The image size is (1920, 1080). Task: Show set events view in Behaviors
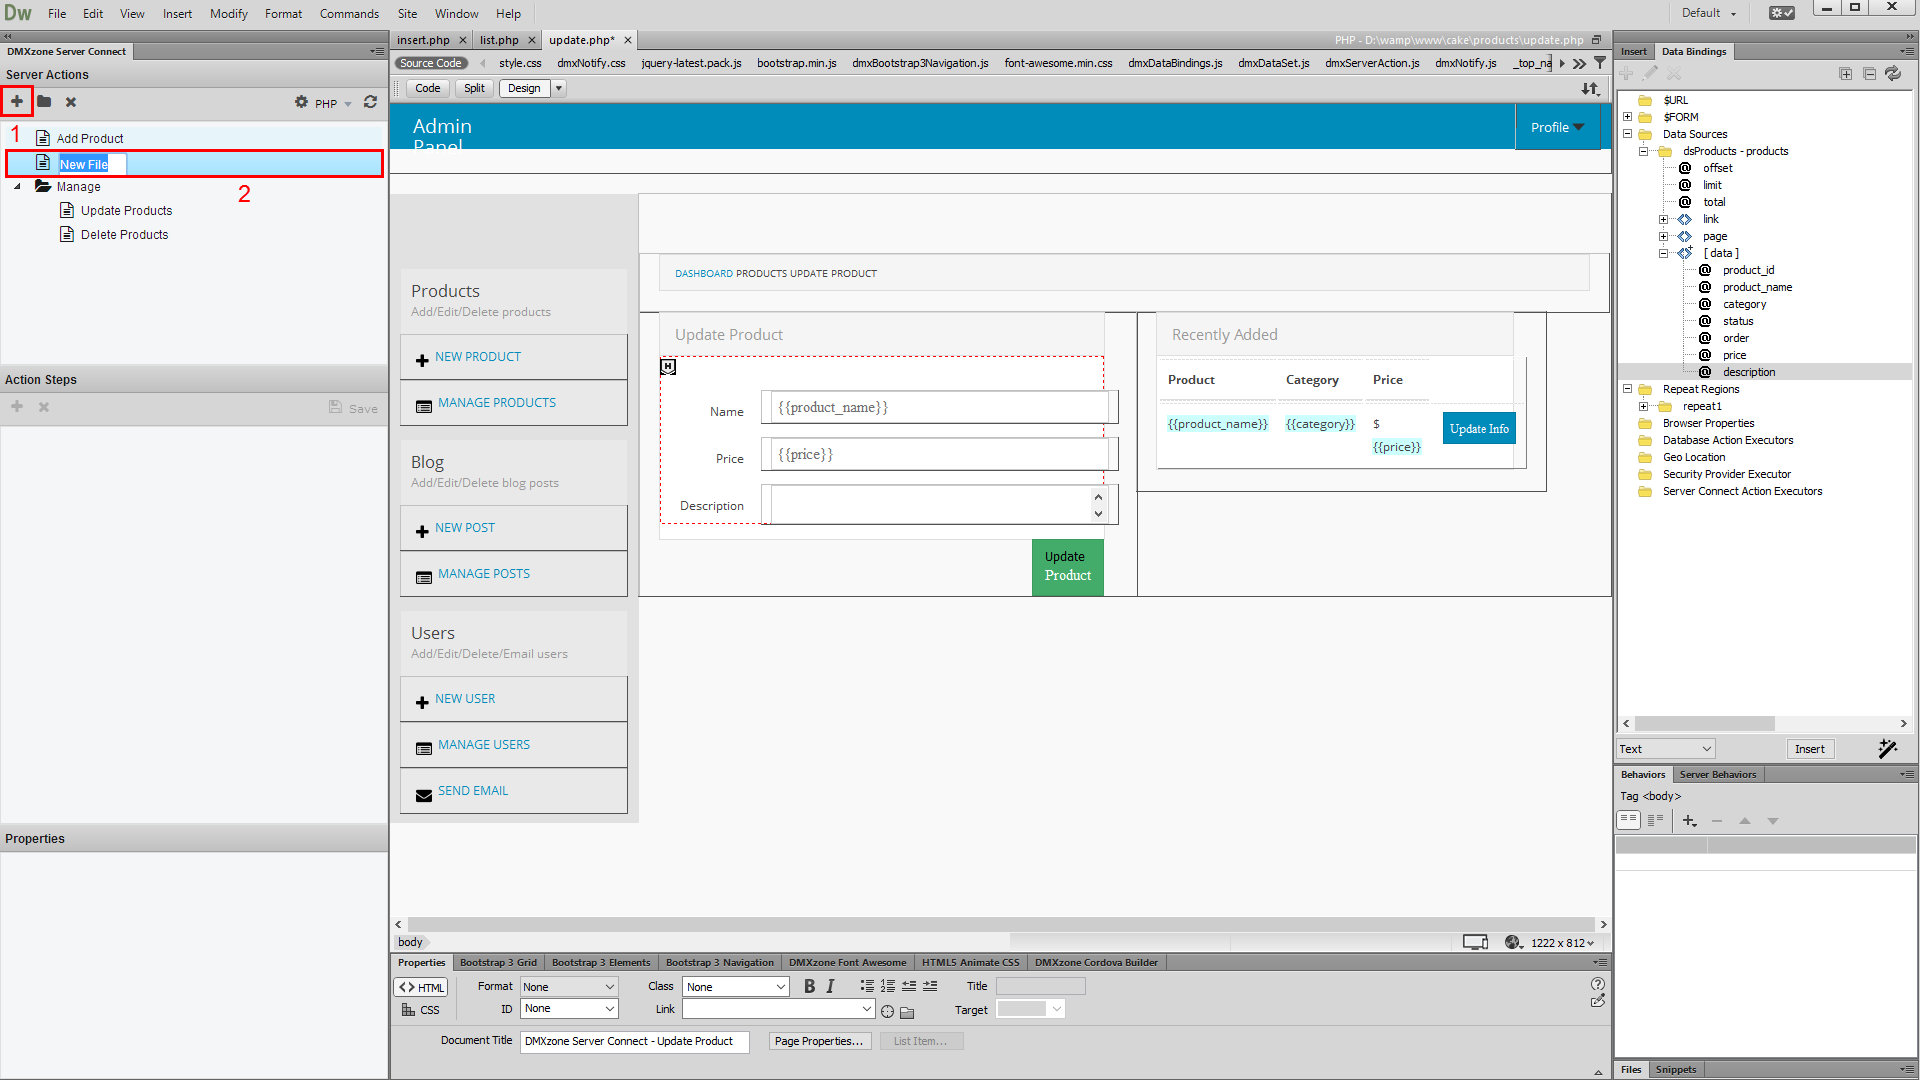click(1628, 820)
